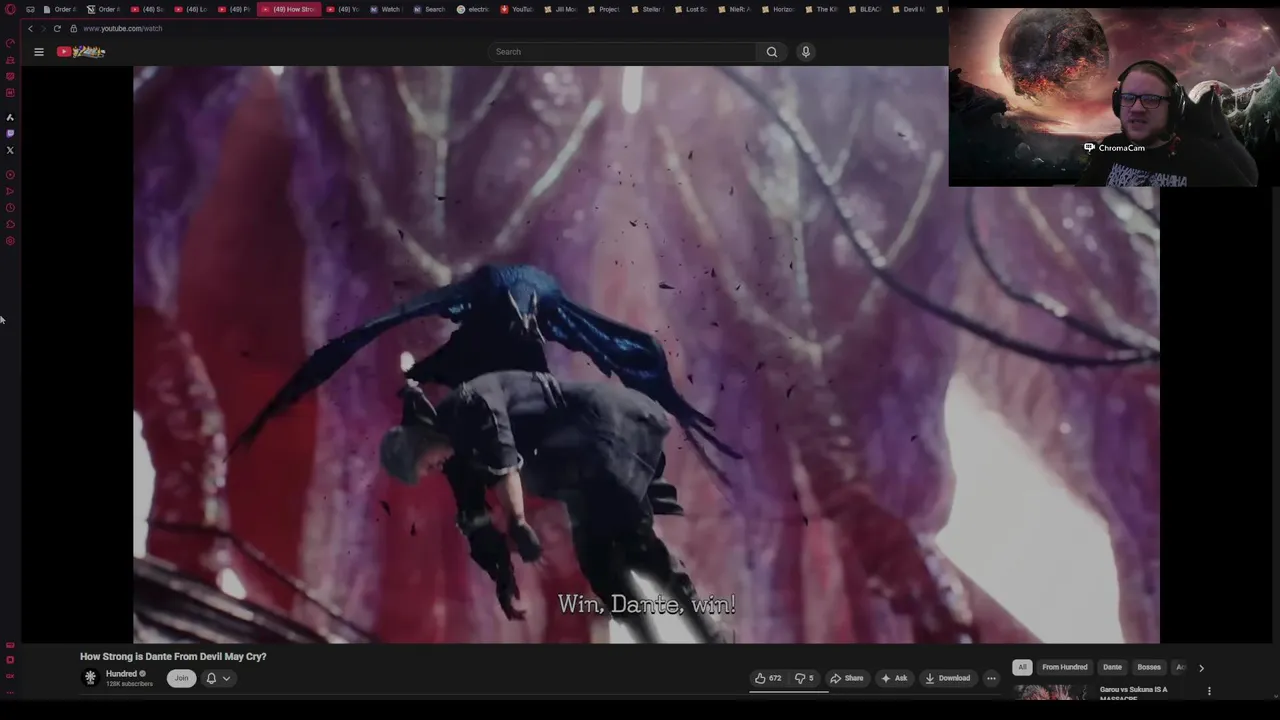Open the Twitch sidebar panel

(x=10, y=133)
